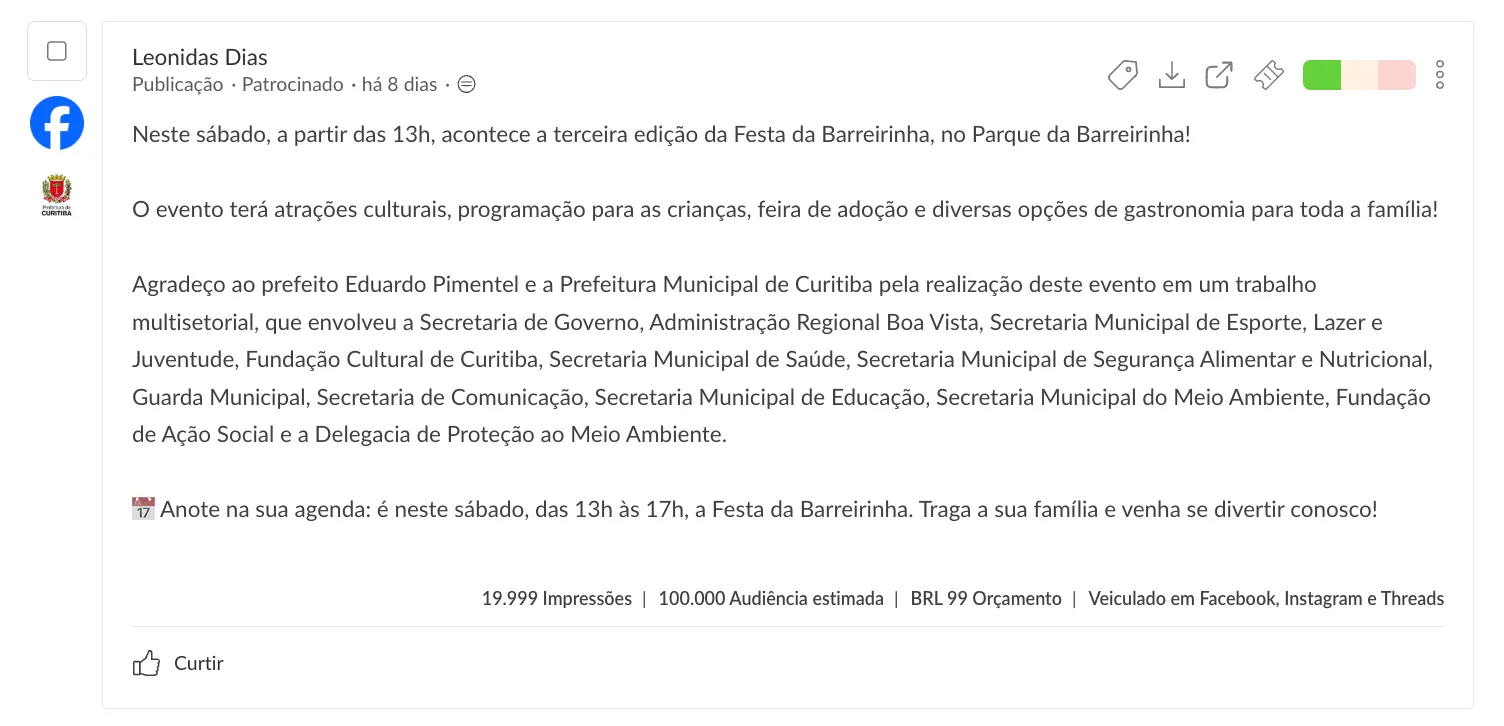Select the pink negative sentiment segment

[x=1397, y=75]
